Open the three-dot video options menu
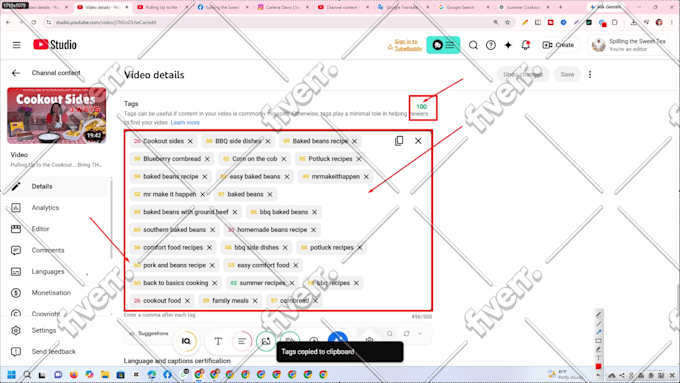680x383 pixels. point(590,75)
